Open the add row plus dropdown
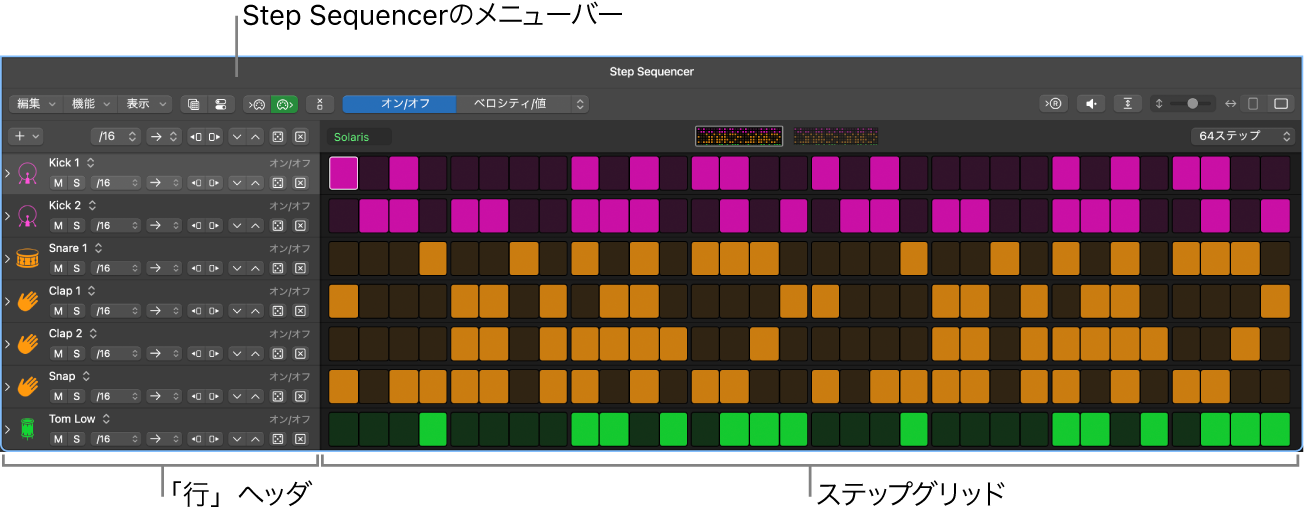 click(25, 137)
